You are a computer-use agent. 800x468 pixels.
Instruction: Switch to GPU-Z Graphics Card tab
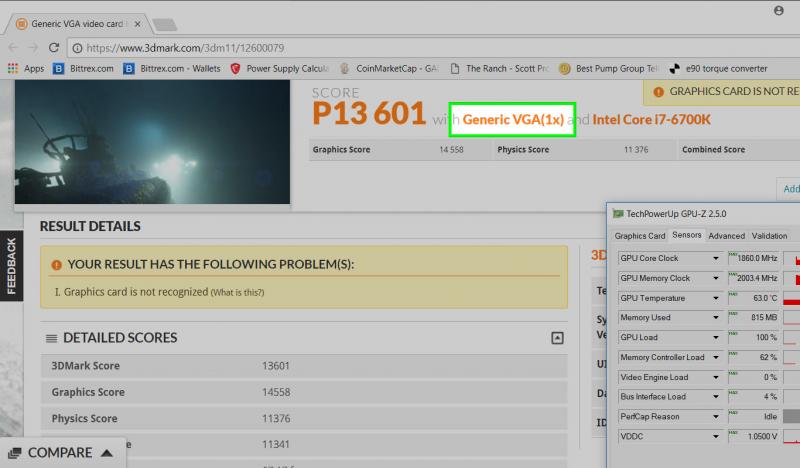pyautogui.click(x=640, y=236)
